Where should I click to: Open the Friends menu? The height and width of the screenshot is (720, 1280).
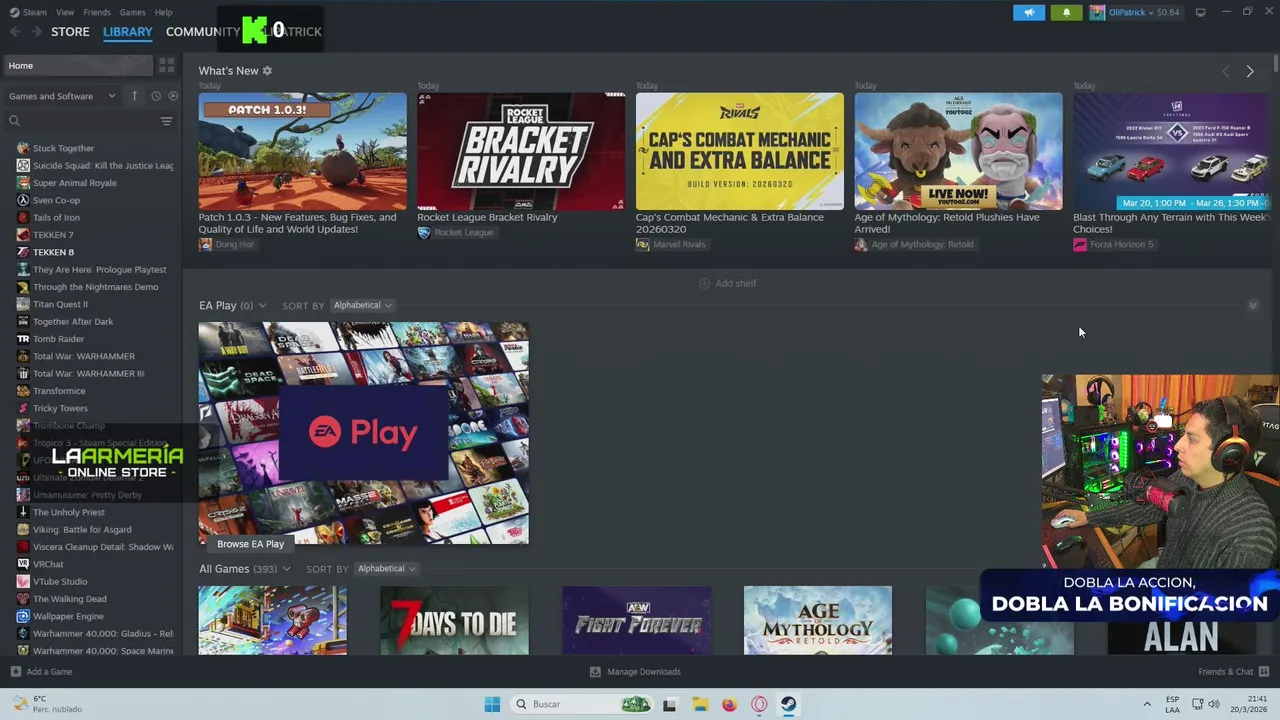coord(97,12)
